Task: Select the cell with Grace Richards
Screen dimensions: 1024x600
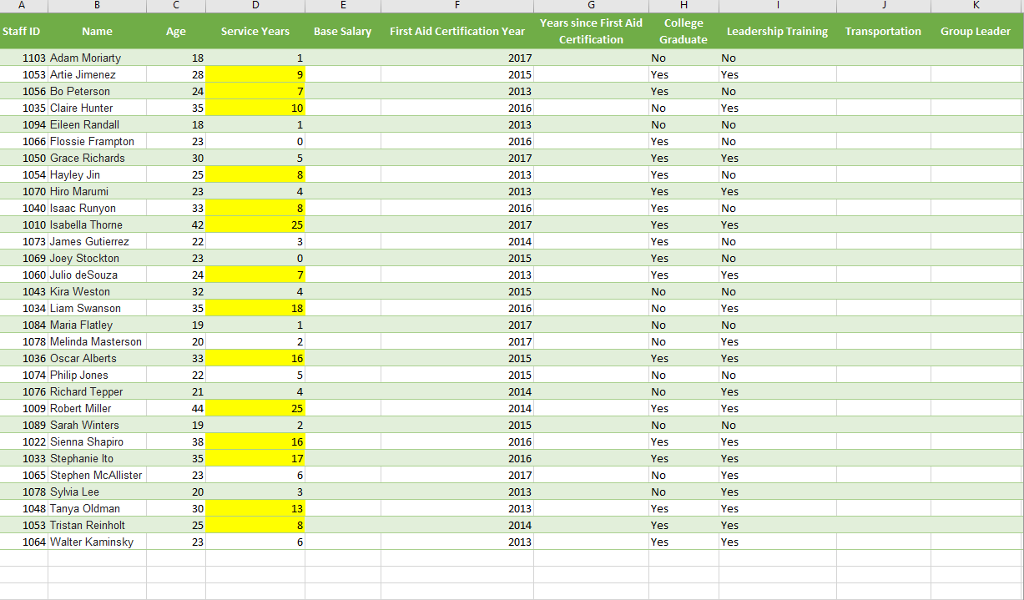Action: pos(97,158)
